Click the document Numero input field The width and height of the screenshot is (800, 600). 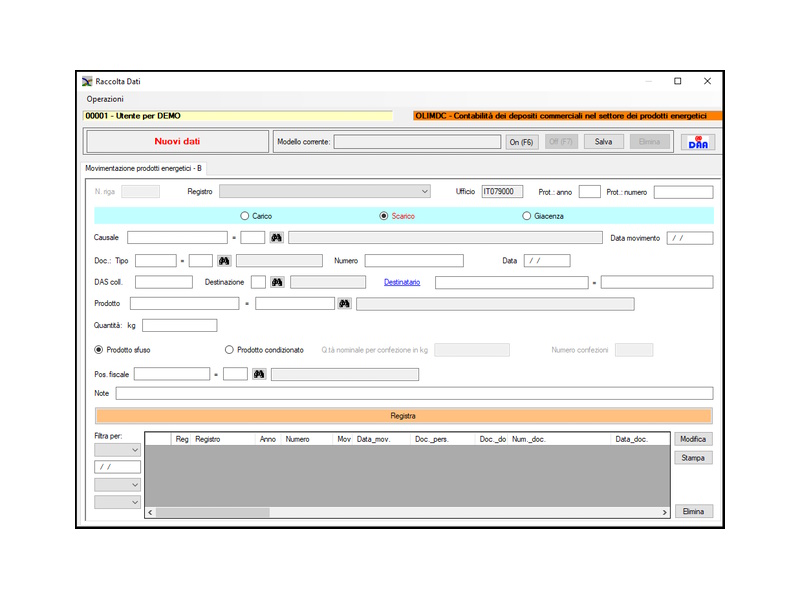click(414, 261)
